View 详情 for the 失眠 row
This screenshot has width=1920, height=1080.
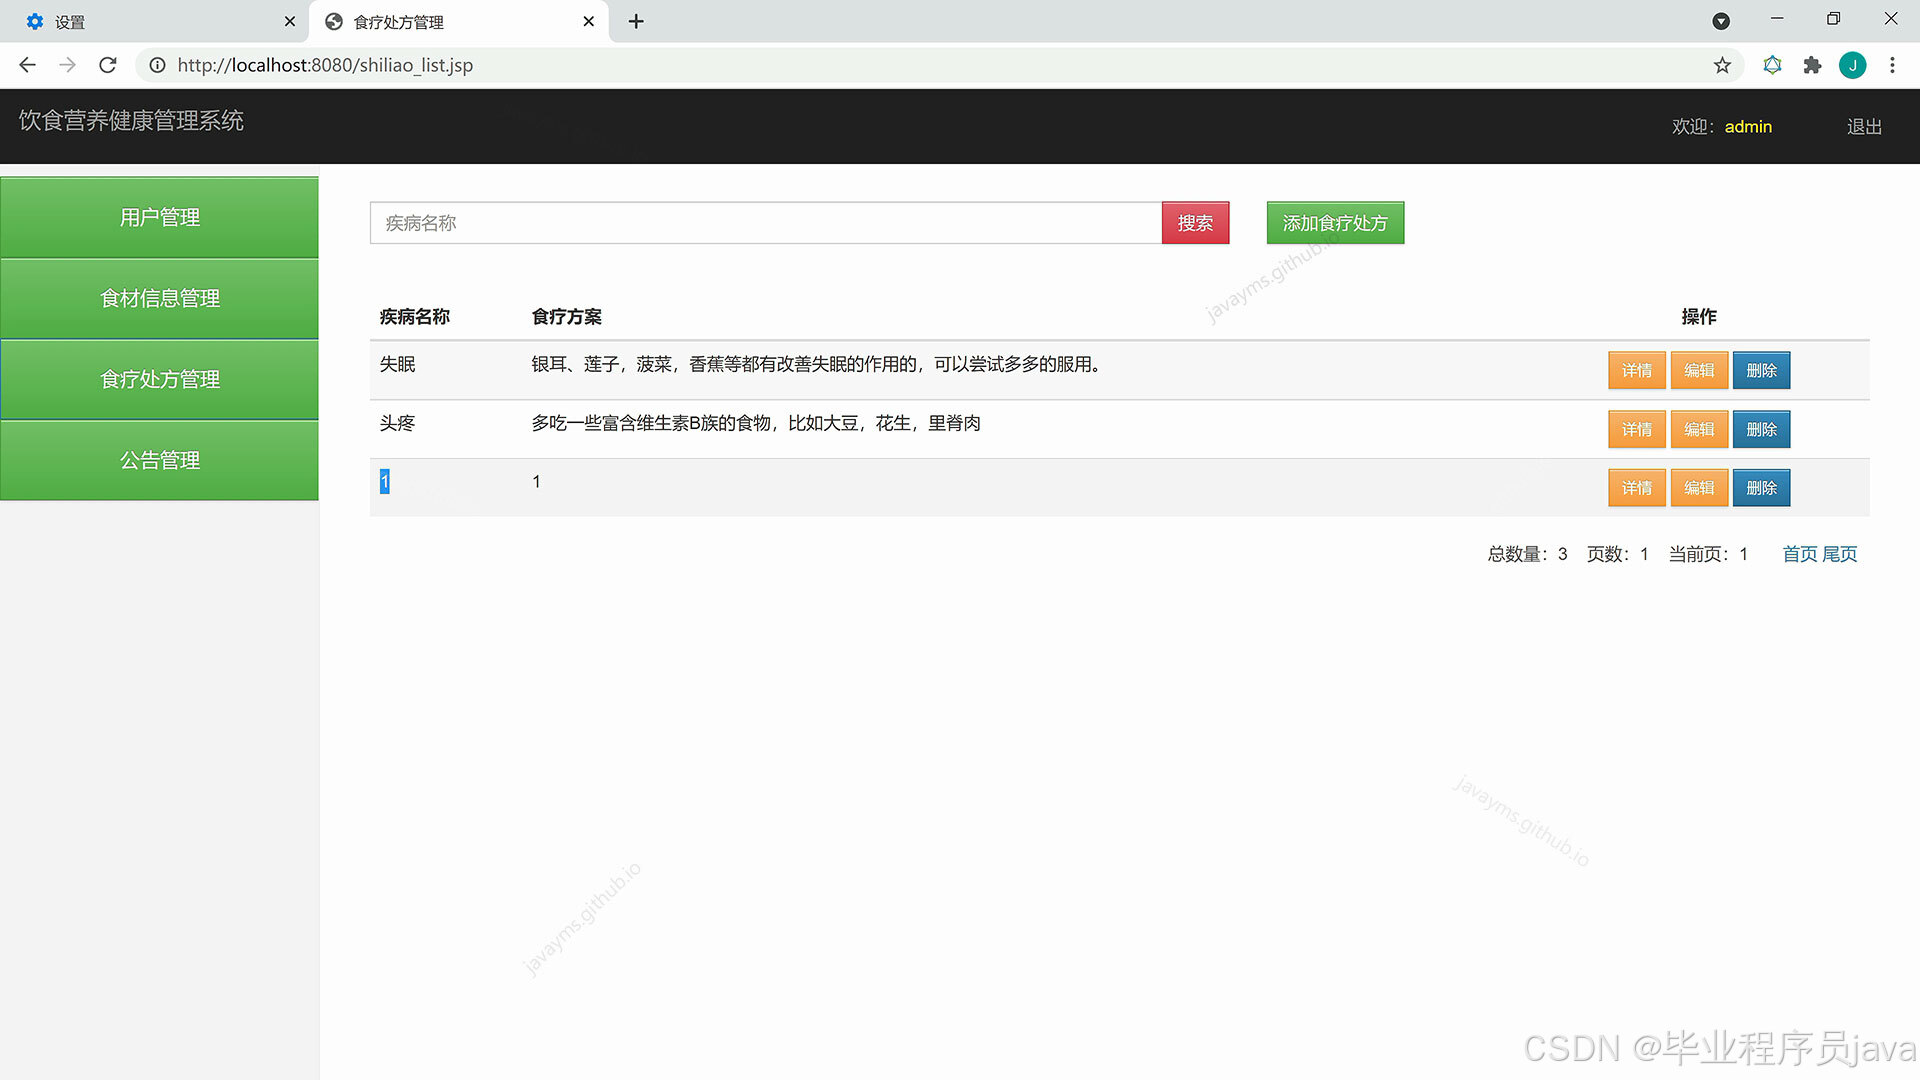coord(1637,370)
